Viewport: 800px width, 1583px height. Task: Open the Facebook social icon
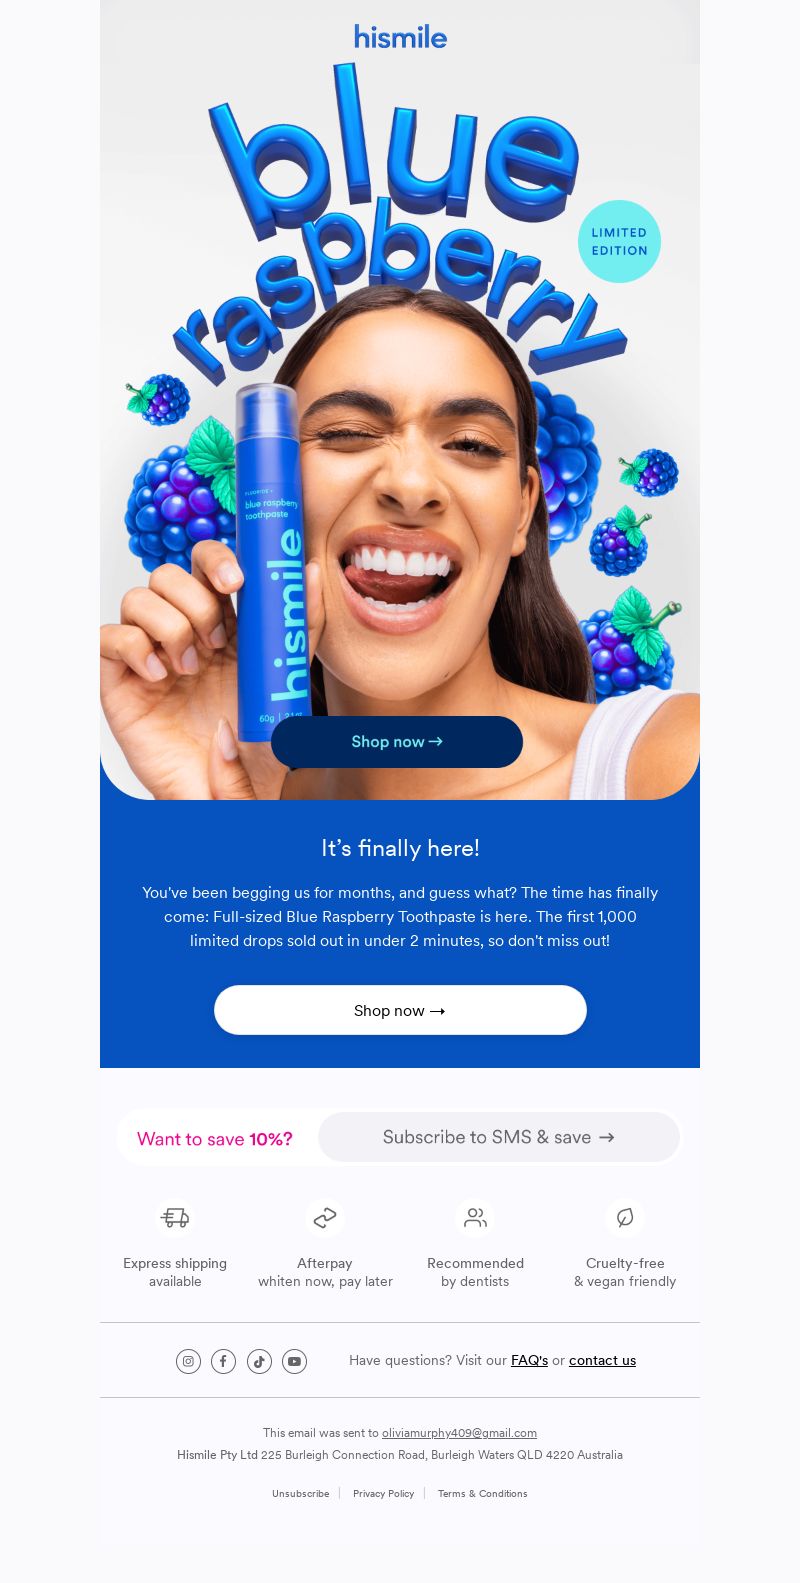point(223,1361)
